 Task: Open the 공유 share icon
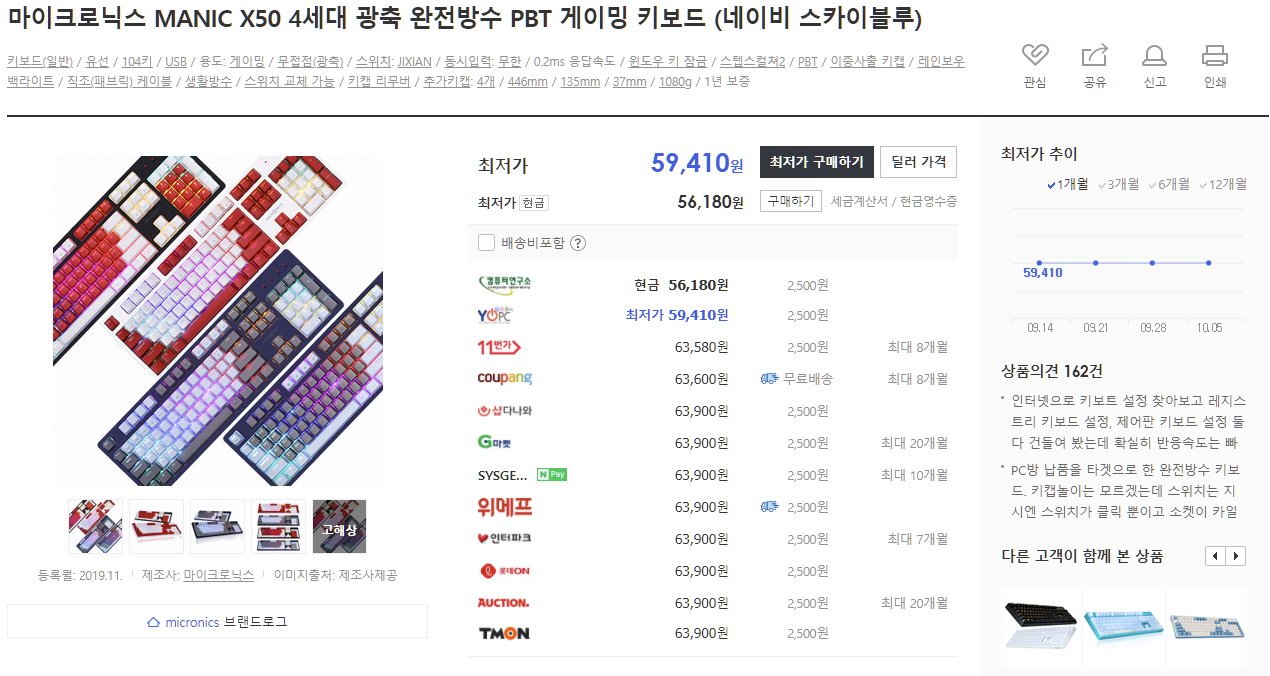(1095, 55)
